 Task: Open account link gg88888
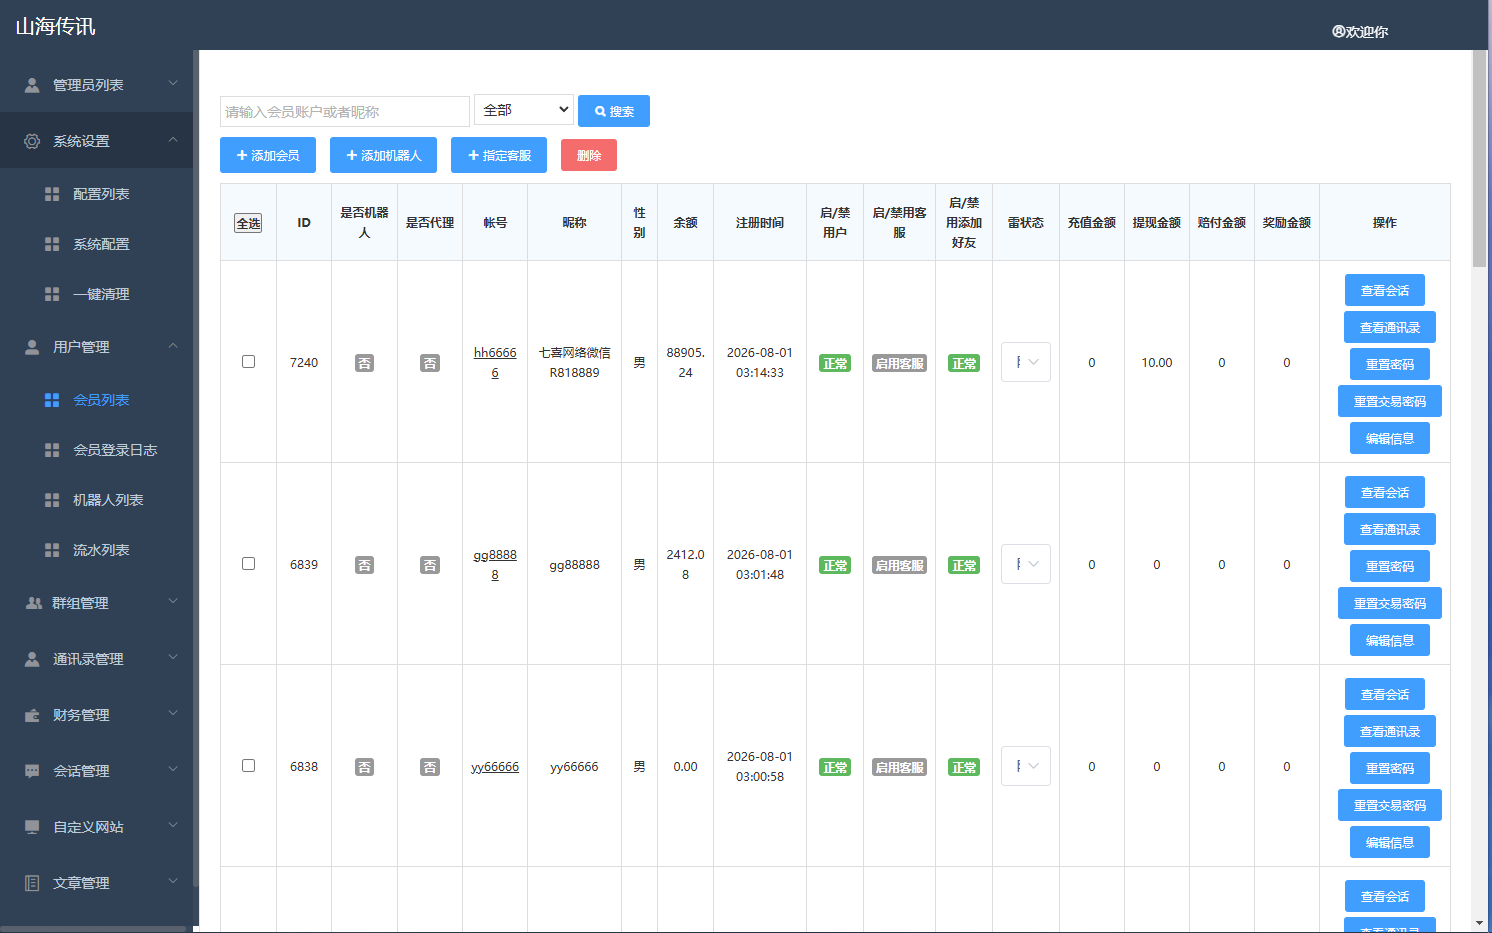[x=495, y=564]
